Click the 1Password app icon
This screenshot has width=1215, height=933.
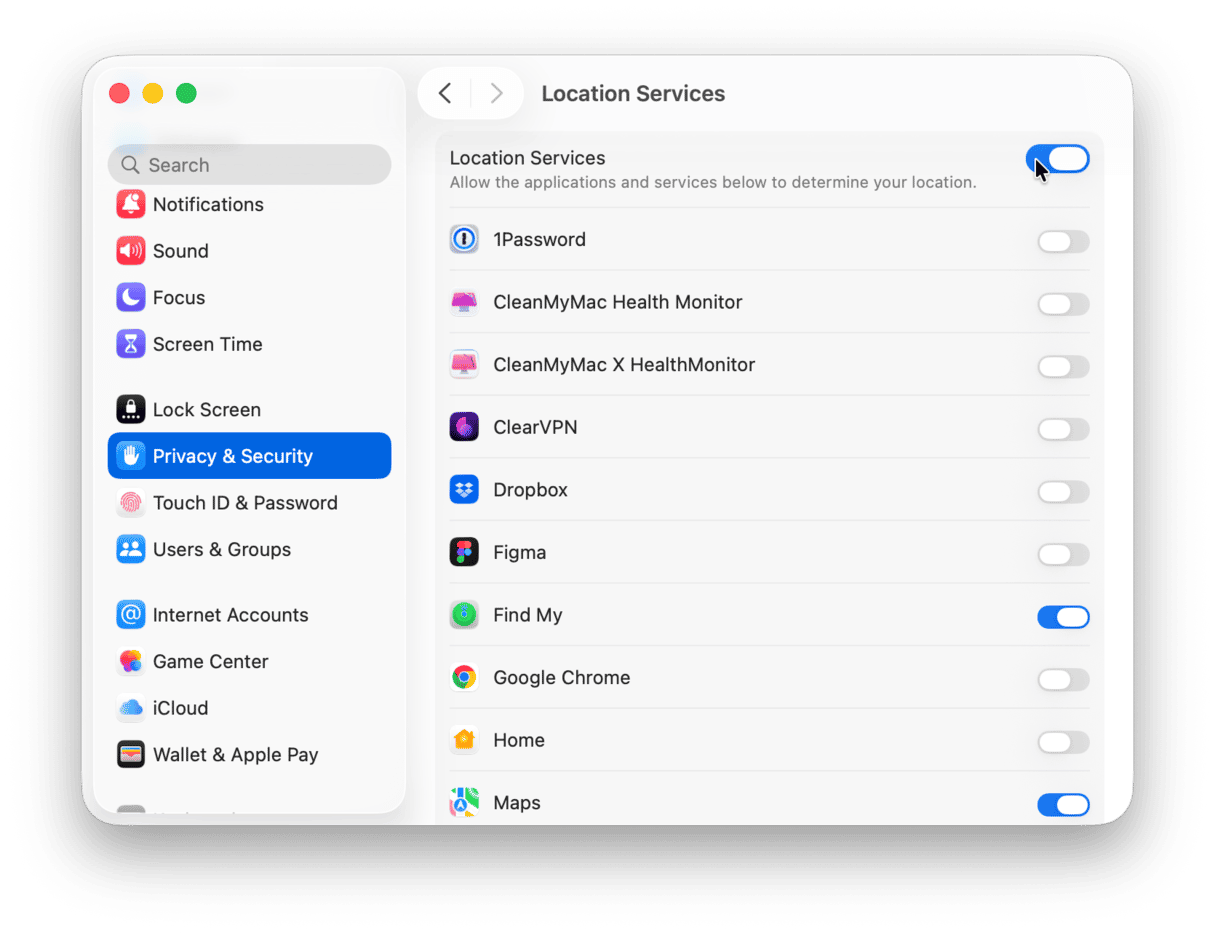click(x=464, y=240)
